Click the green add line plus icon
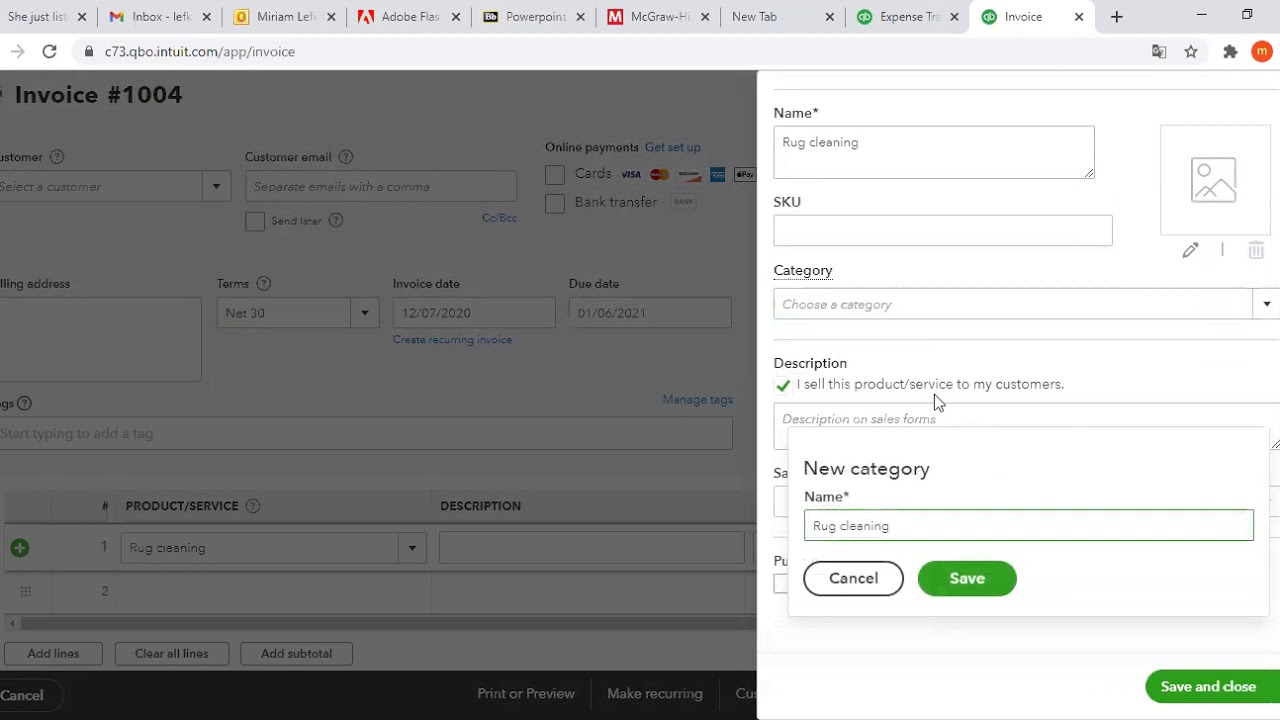This screenshot has width=1280, height=720. pos(19,548)
